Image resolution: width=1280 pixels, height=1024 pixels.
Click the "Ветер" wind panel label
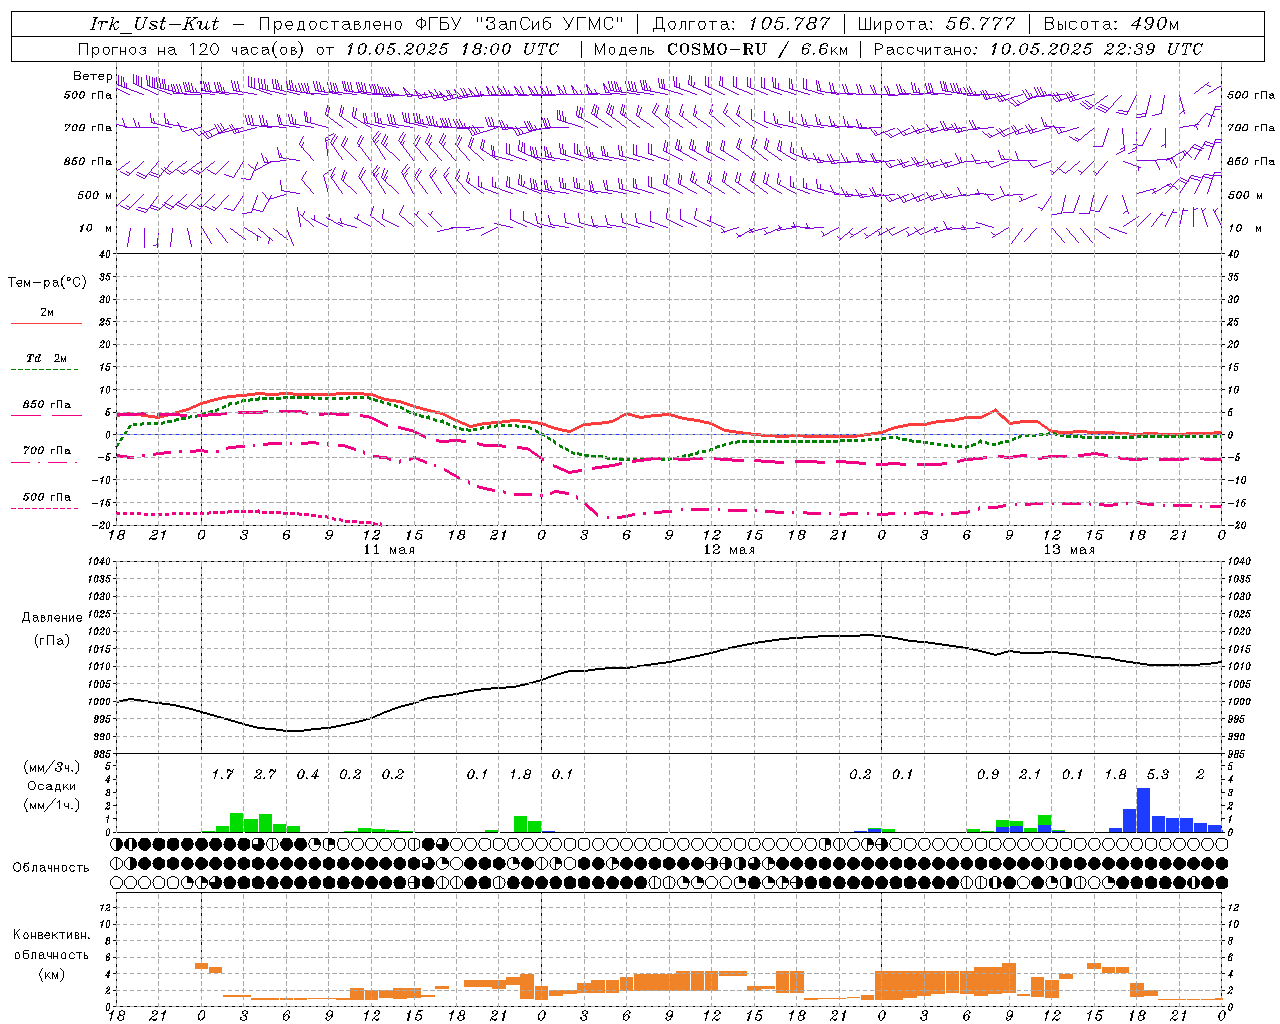[x=92, y=76]
